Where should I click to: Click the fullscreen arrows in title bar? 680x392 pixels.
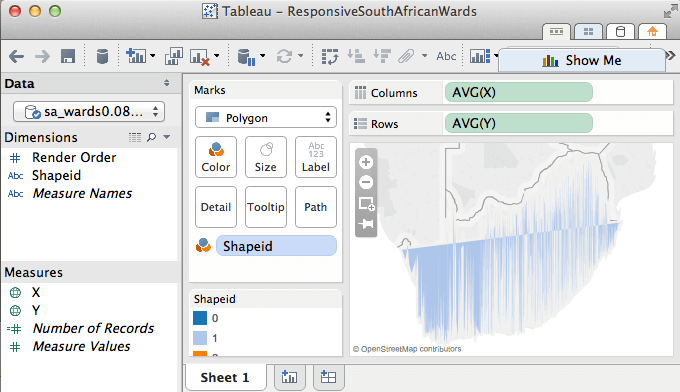coord(670,12)
